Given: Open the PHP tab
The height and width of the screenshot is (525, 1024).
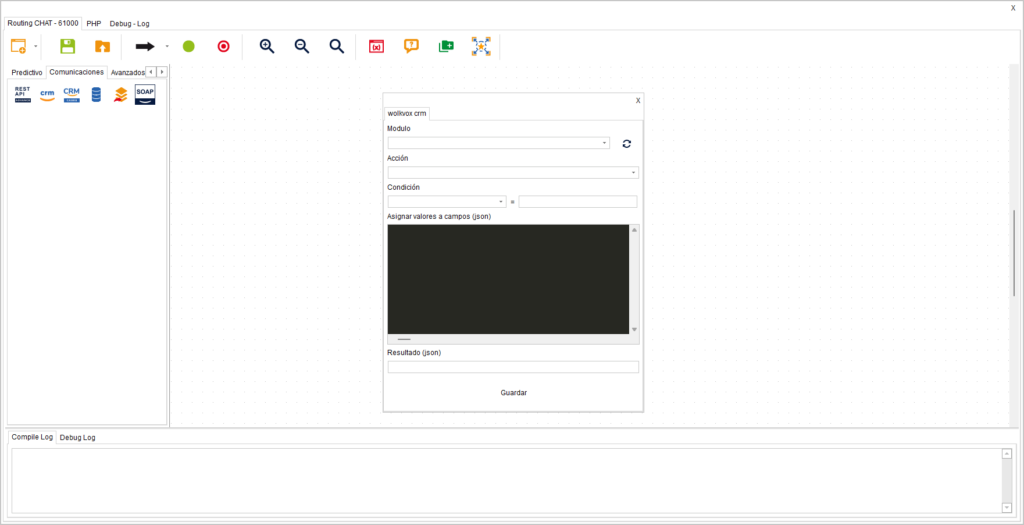Looking at the screenshot, I should tap(94, 24).
